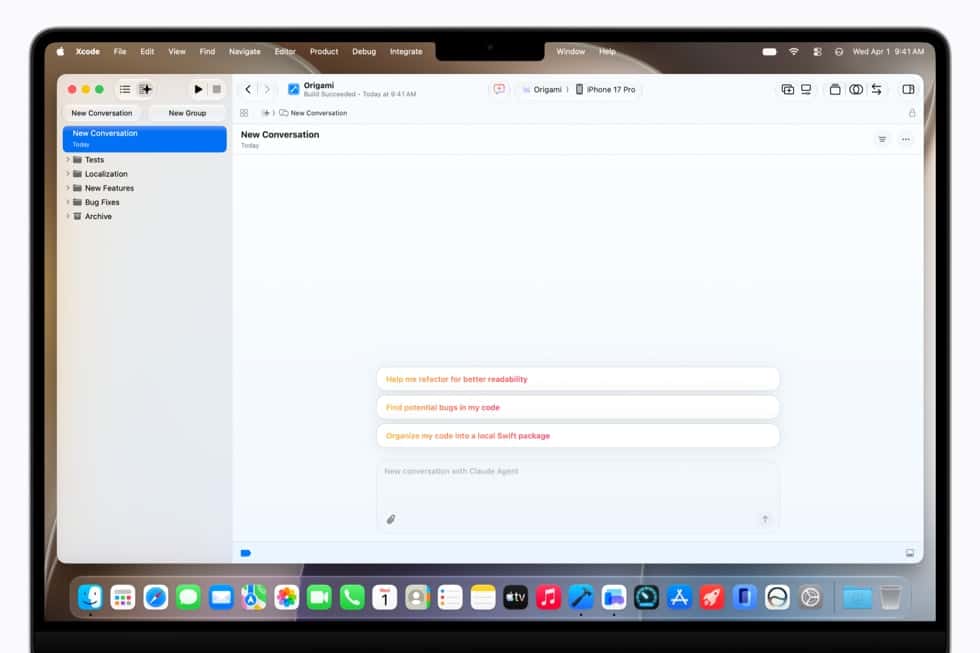Click the code review arrows icon
This screenshot has width=980, height=653.
(877, 89)
